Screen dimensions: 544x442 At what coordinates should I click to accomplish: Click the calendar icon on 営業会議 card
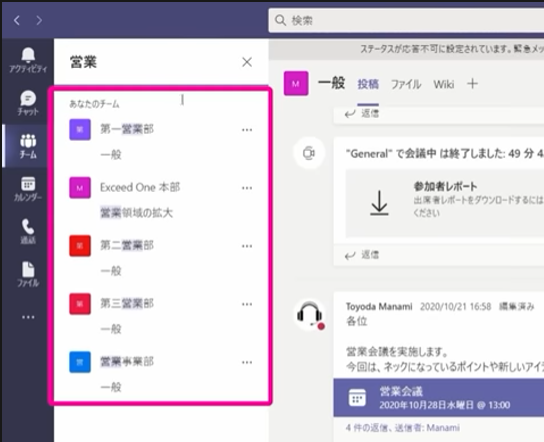coord(357,398)
